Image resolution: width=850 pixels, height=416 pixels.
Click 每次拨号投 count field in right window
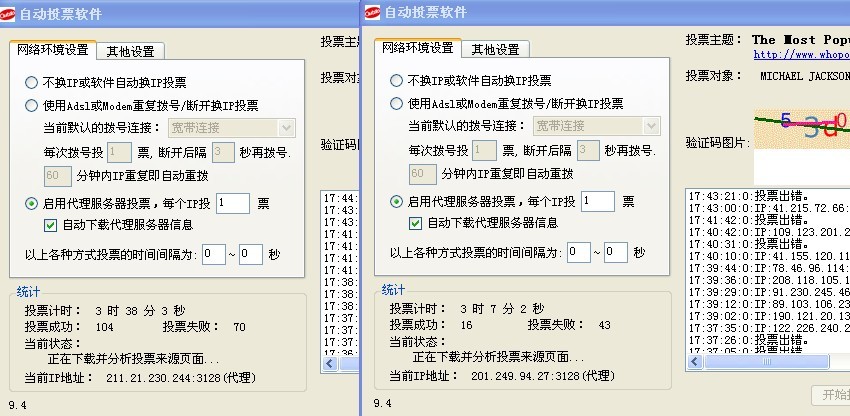(x=484, y=150)
